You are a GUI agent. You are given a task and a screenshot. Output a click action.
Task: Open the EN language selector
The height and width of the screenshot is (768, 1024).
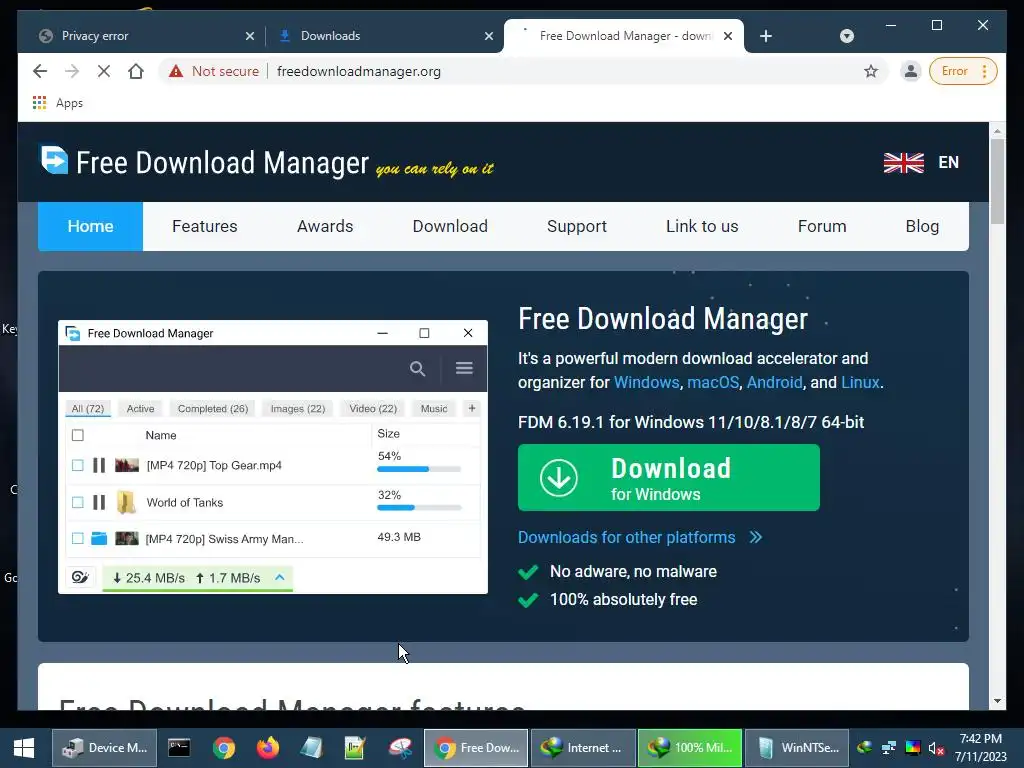click(948, 163)
